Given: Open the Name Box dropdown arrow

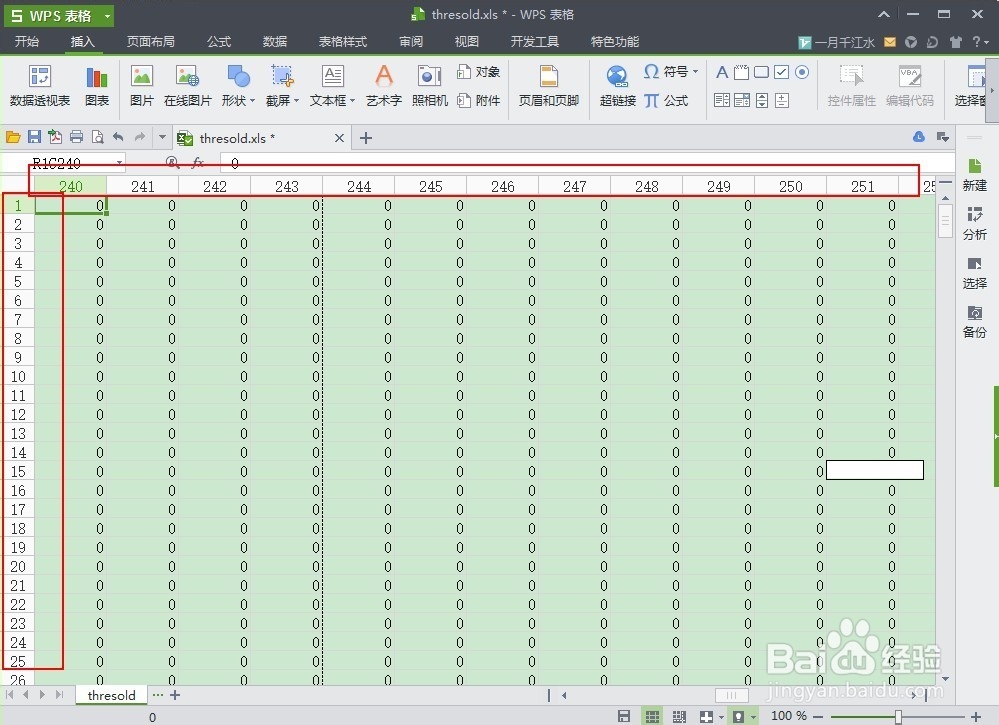Looking at the screenshot, I should (x=119, y=163).
